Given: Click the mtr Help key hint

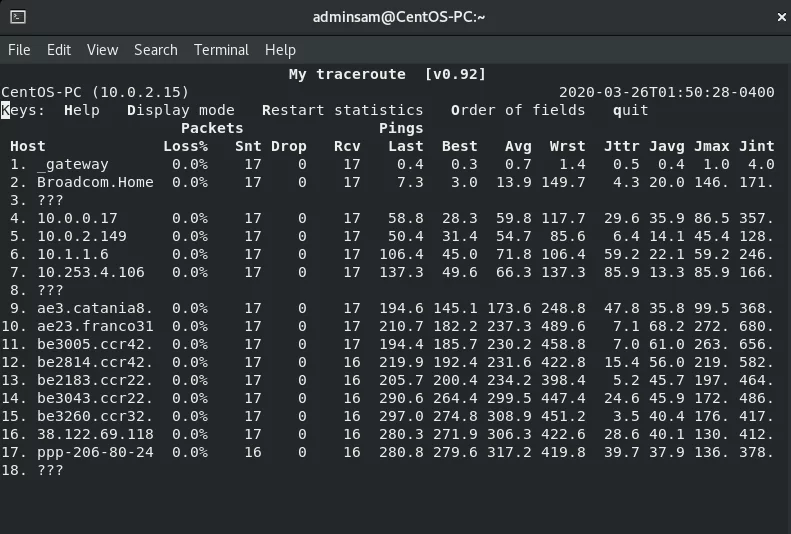Looking at the screenshot, I should 82,110.
